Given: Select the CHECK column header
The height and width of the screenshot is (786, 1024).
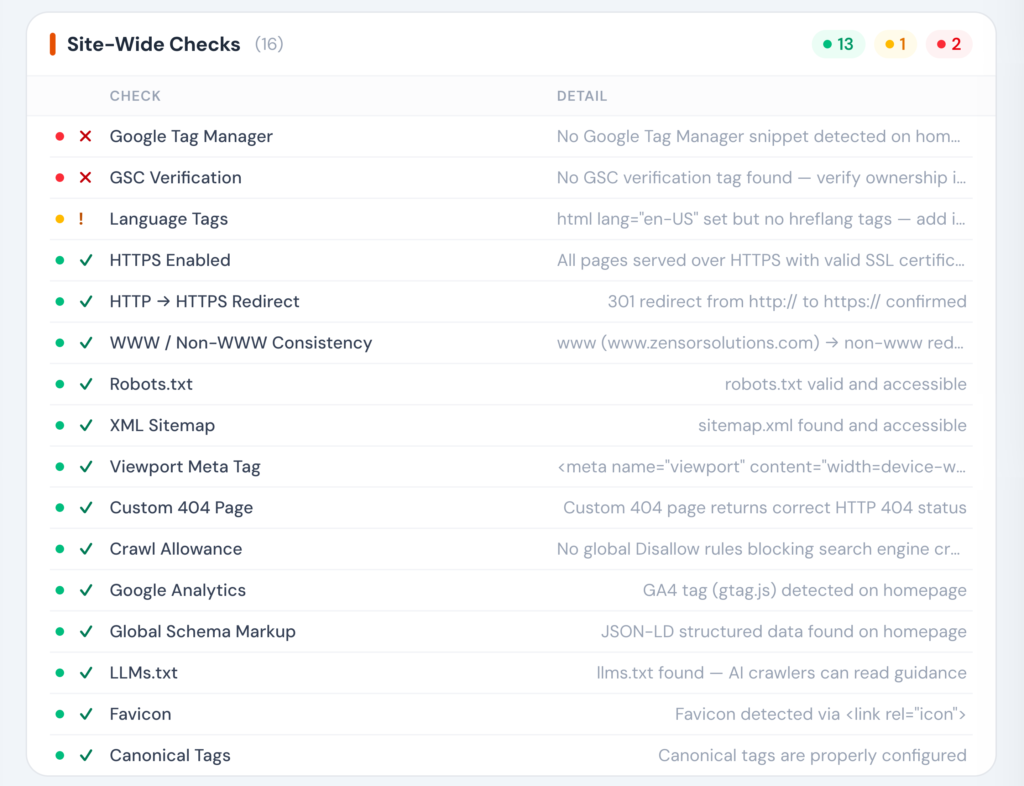Looking at the screenshot, I should coord(135,96).
